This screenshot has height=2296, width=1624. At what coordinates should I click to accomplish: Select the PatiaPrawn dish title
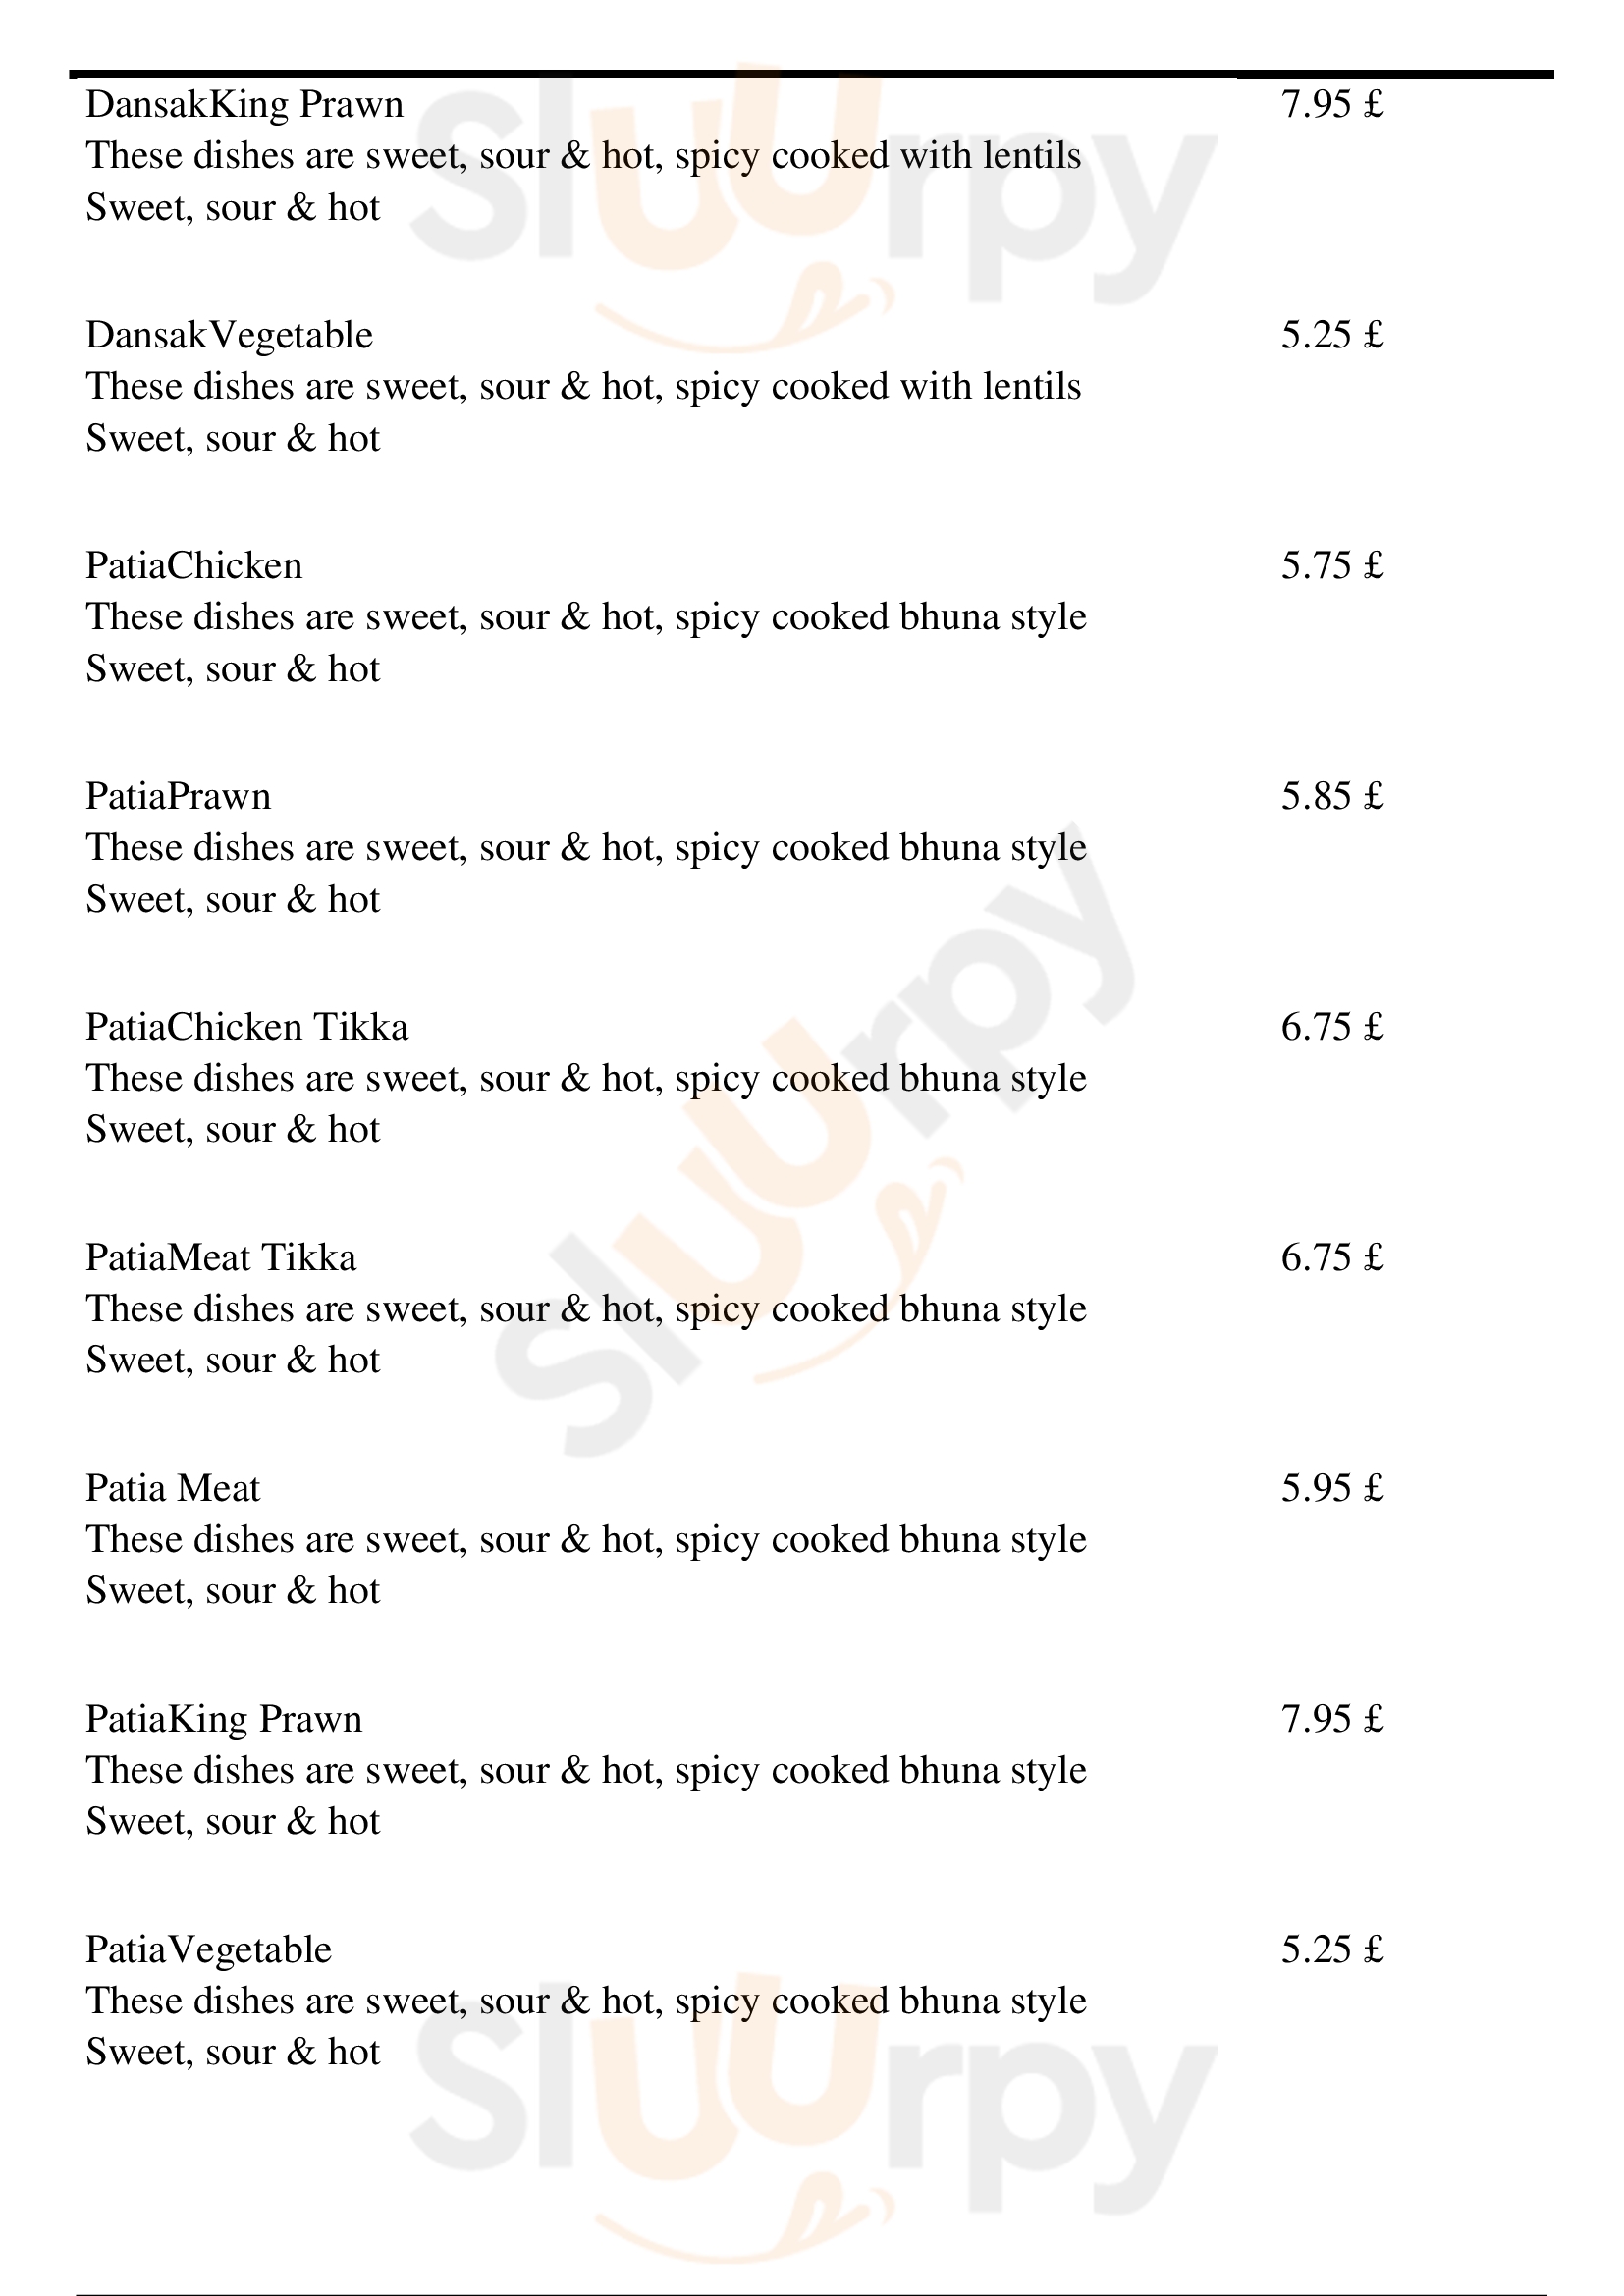178,796
